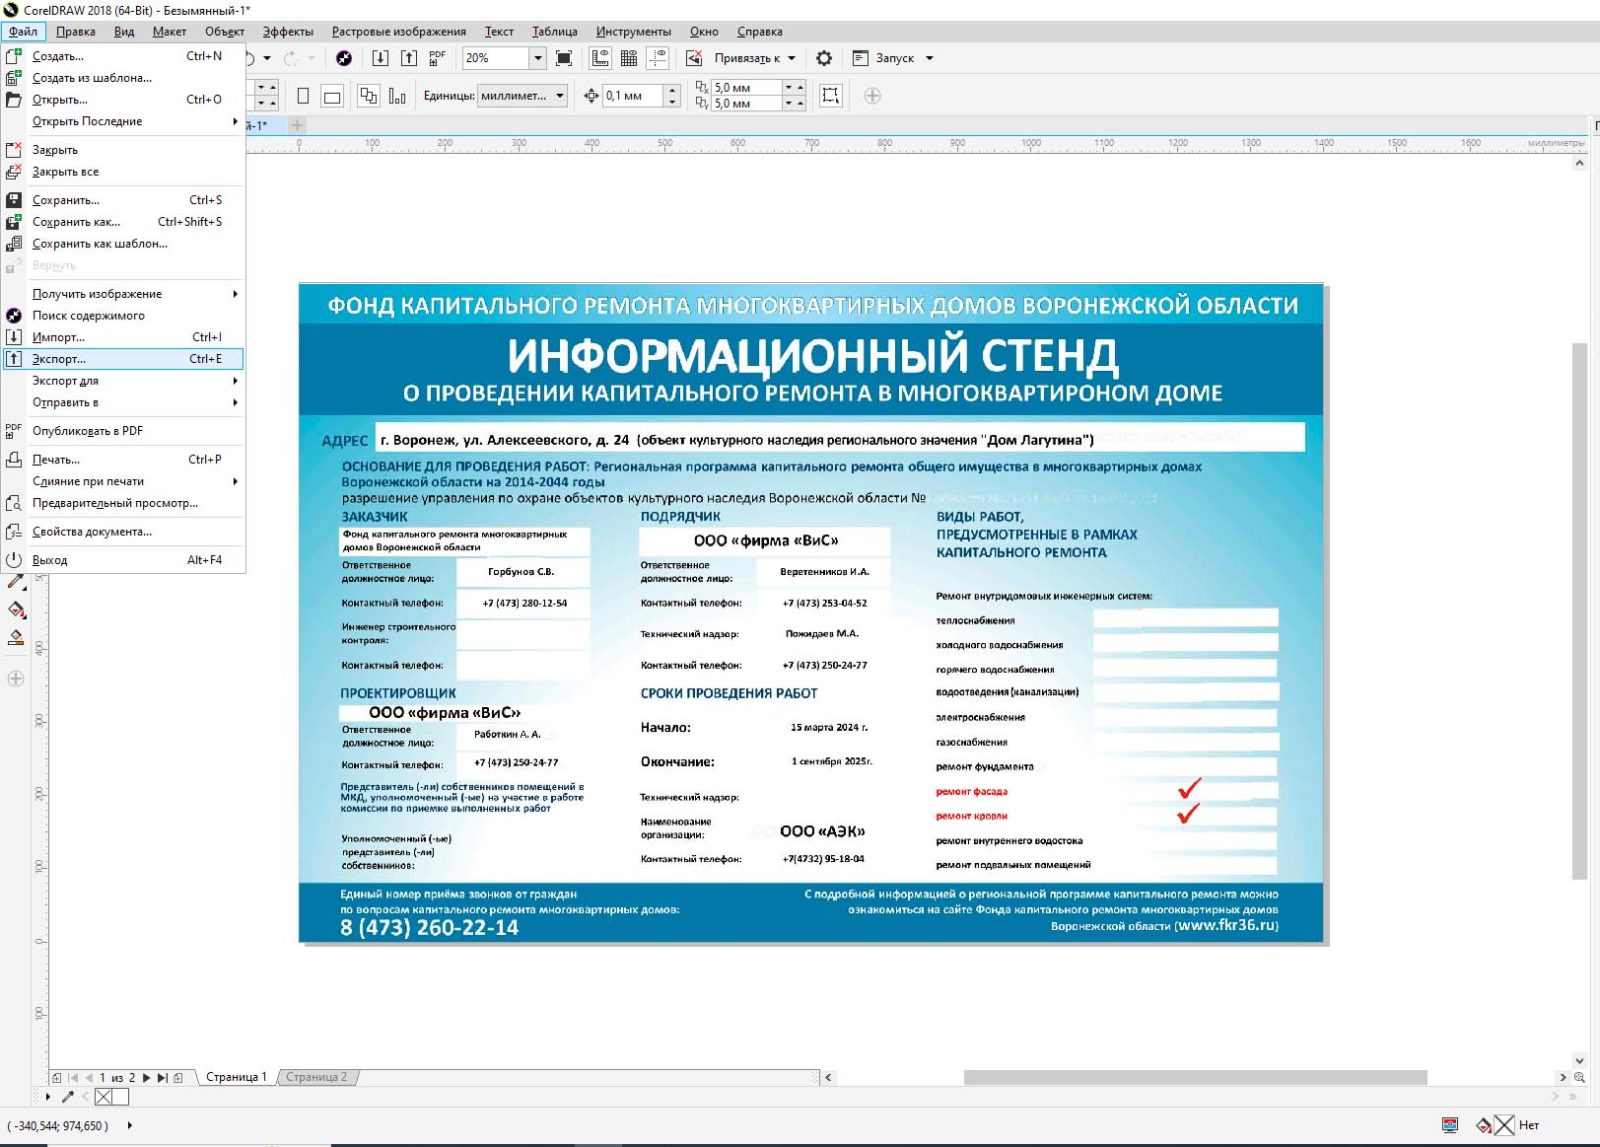Expand the Отправить в submenu
This screenshot has height=1147, width=1600.
click(123, 403)
